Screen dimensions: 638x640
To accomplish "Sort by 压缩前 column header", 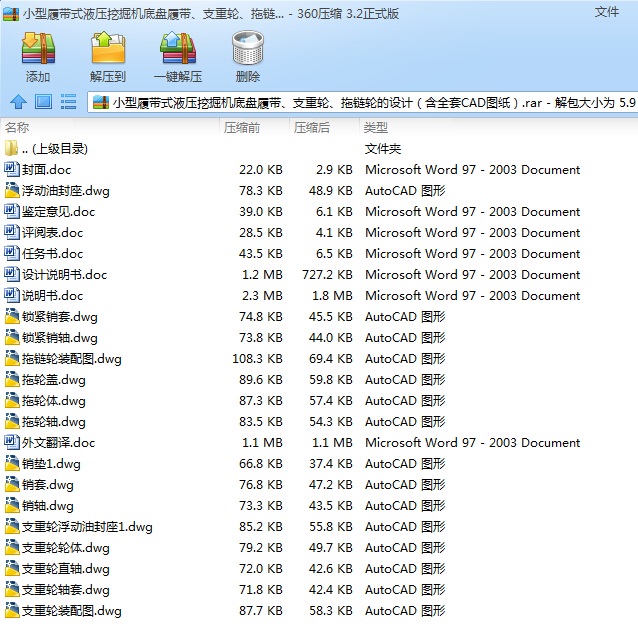I will 242,128.
